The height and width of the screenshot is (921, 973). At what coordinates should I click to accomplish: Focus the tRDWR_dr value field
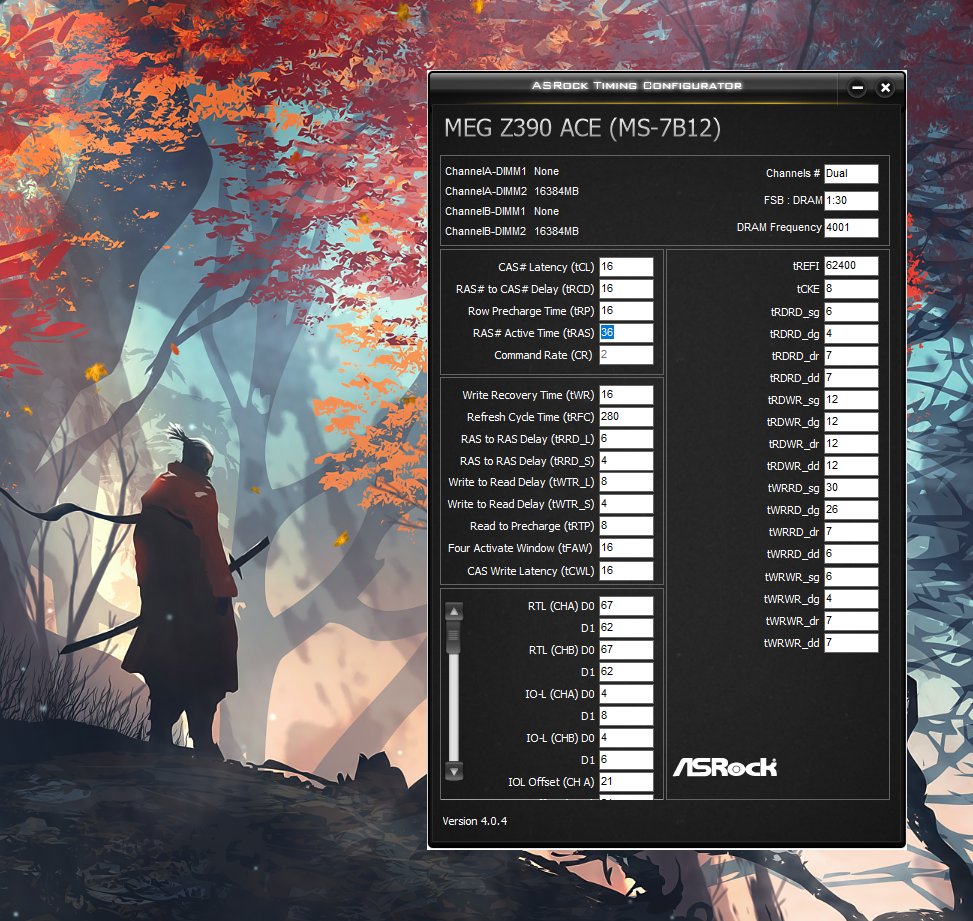pyautogui.click(x=851, y=444)
